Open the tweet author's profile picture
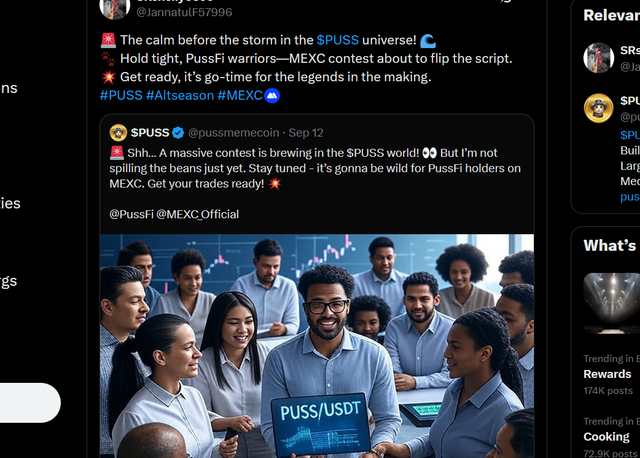640x458 pixels. (114, 8)
